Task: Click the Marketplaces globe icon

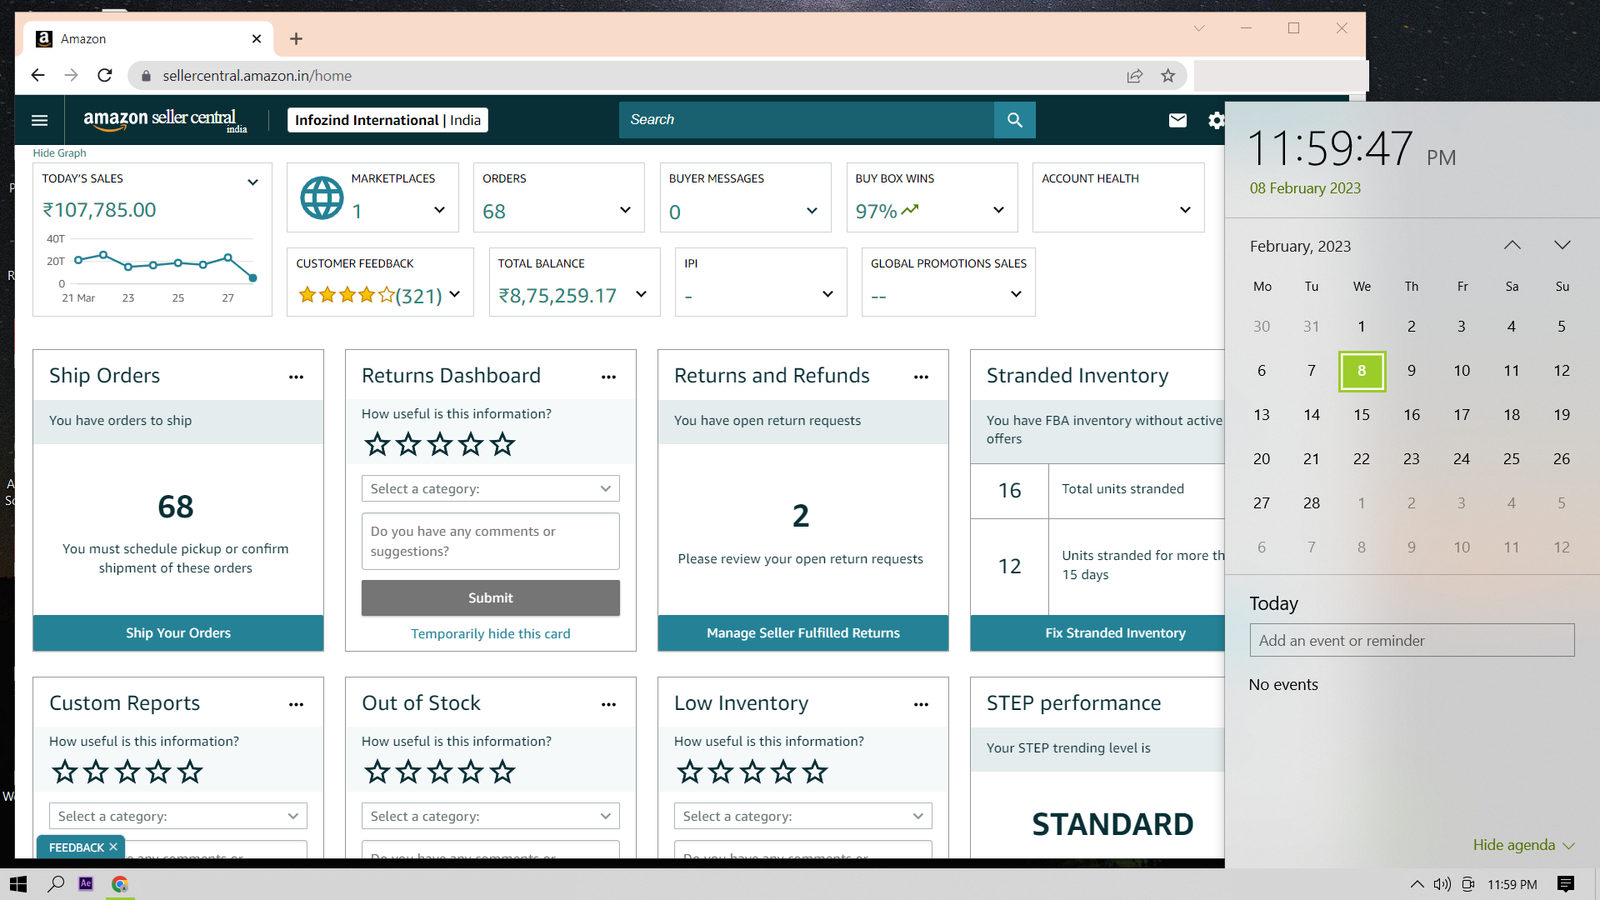Action: pyautogui.click(x=322, y=198)
